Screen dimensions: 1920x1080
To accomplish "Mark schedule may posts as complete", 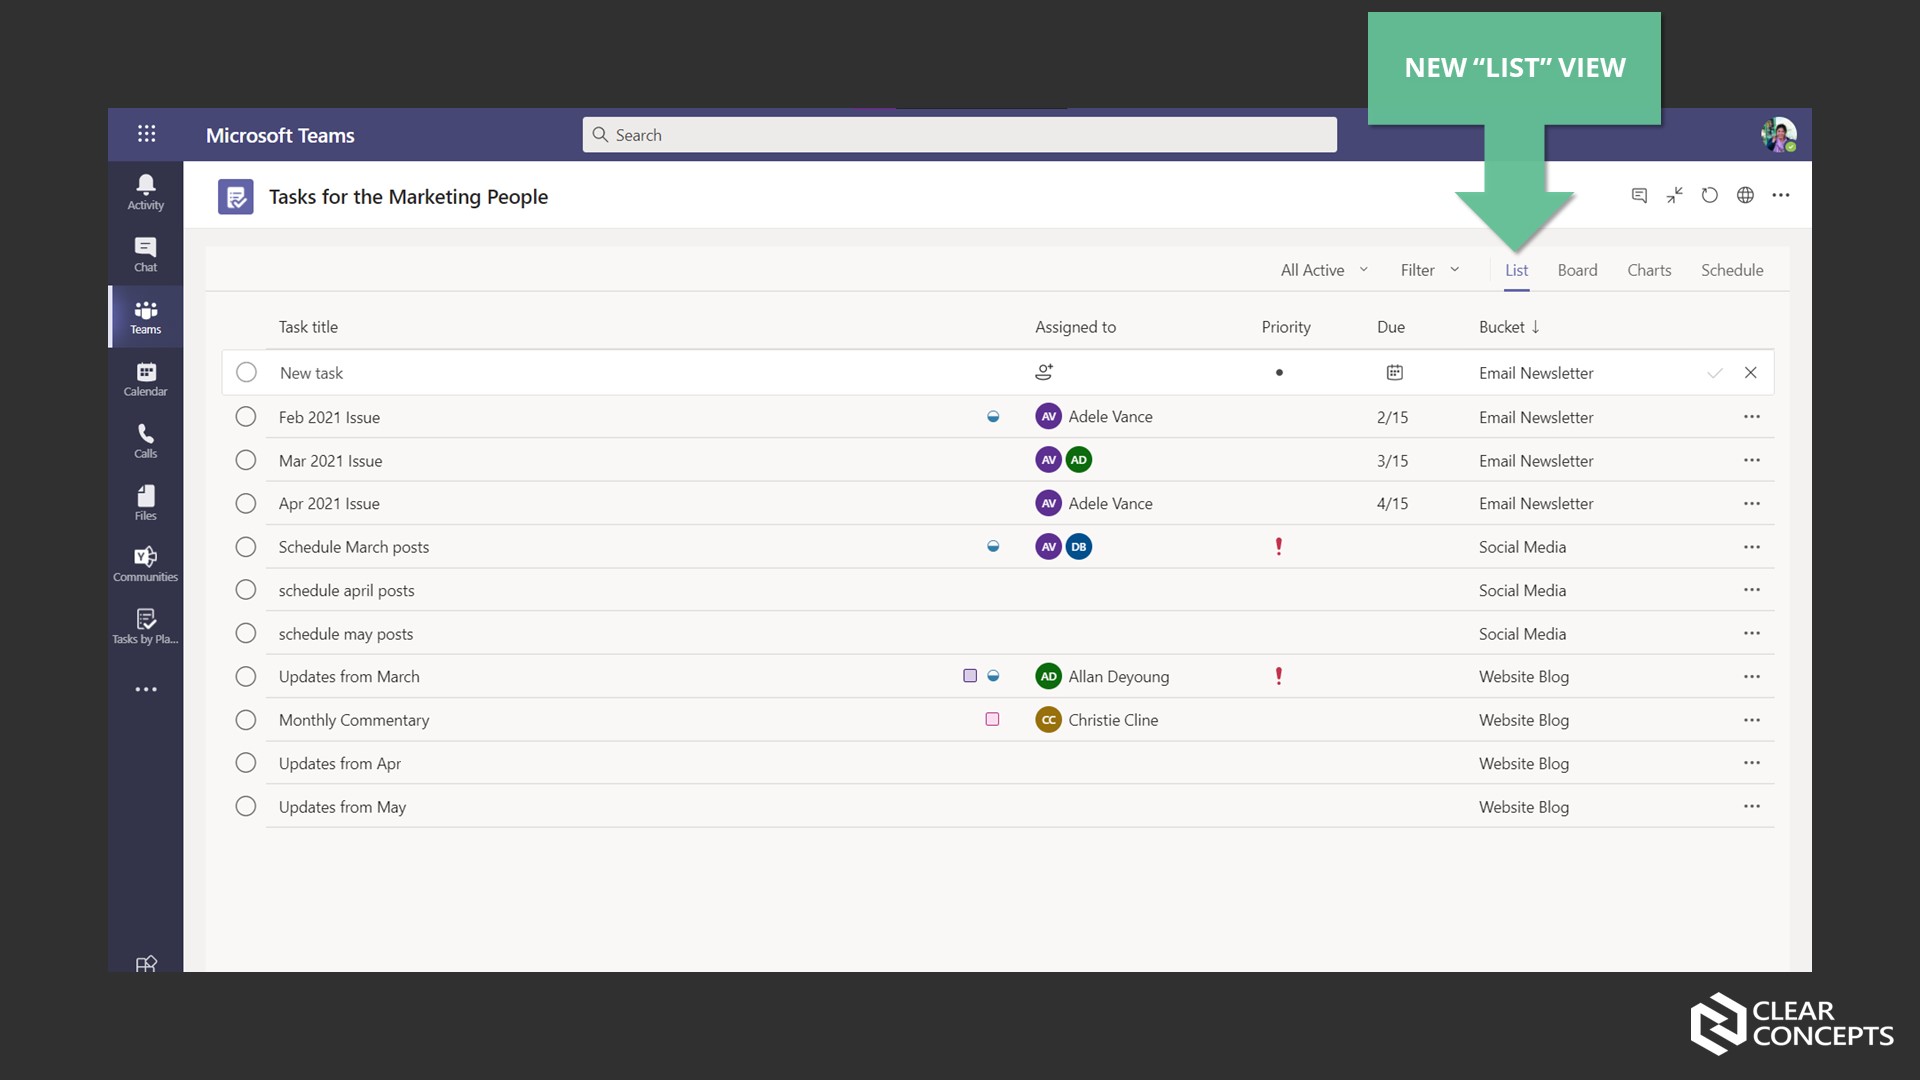I will pyautogui.click(x=246, y=633).
